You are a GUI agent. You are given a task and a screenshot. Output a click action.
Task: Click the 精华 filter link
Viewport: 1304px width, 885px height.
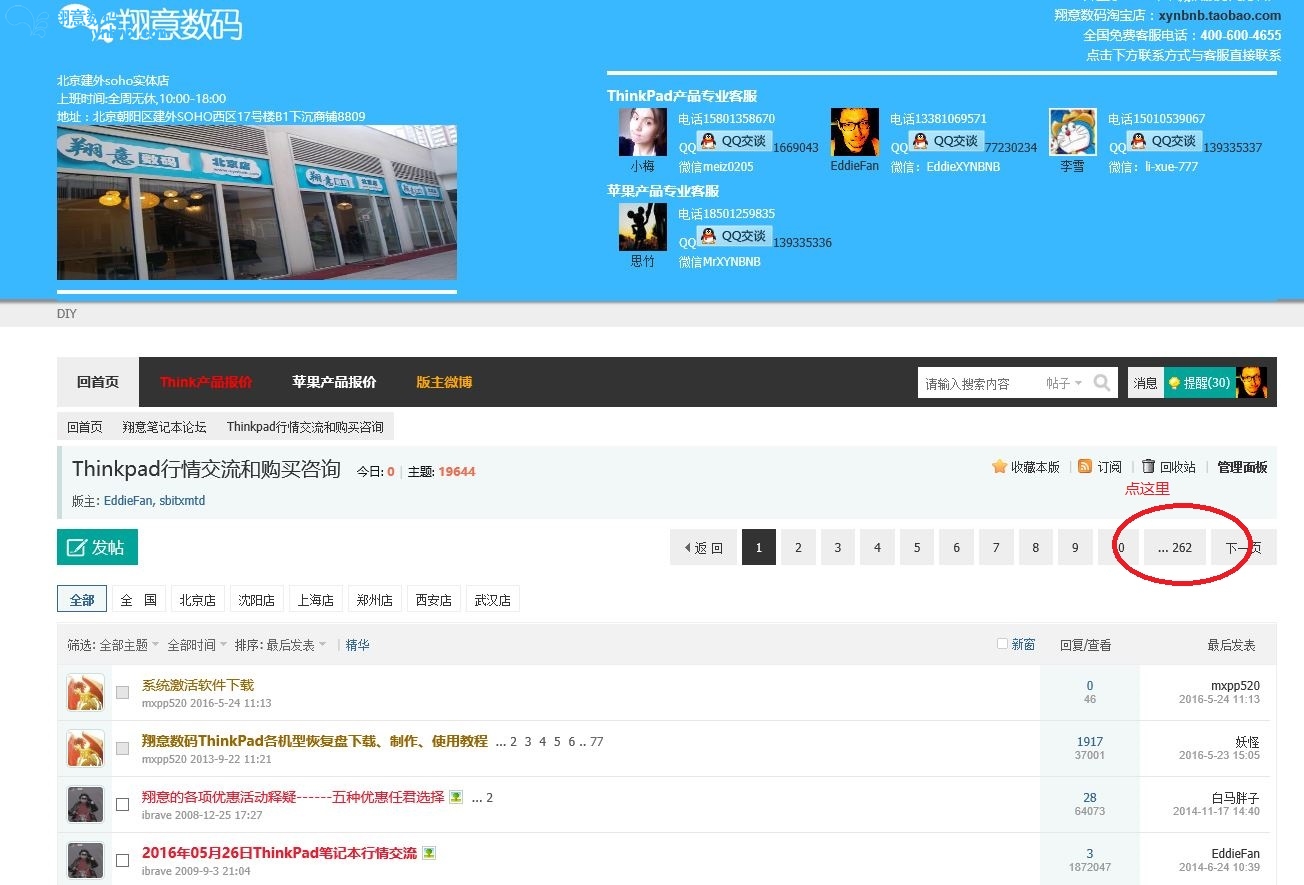pos(357,645)
